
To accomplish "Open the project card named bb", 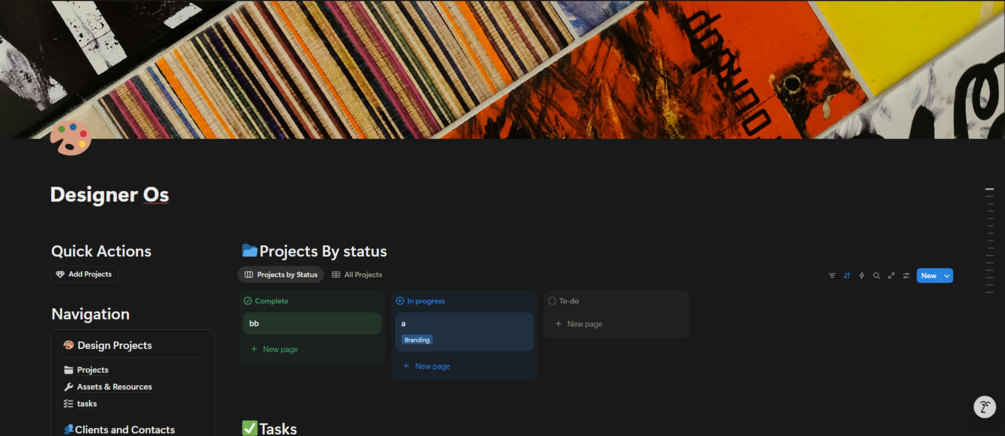I will pos(312,324).
